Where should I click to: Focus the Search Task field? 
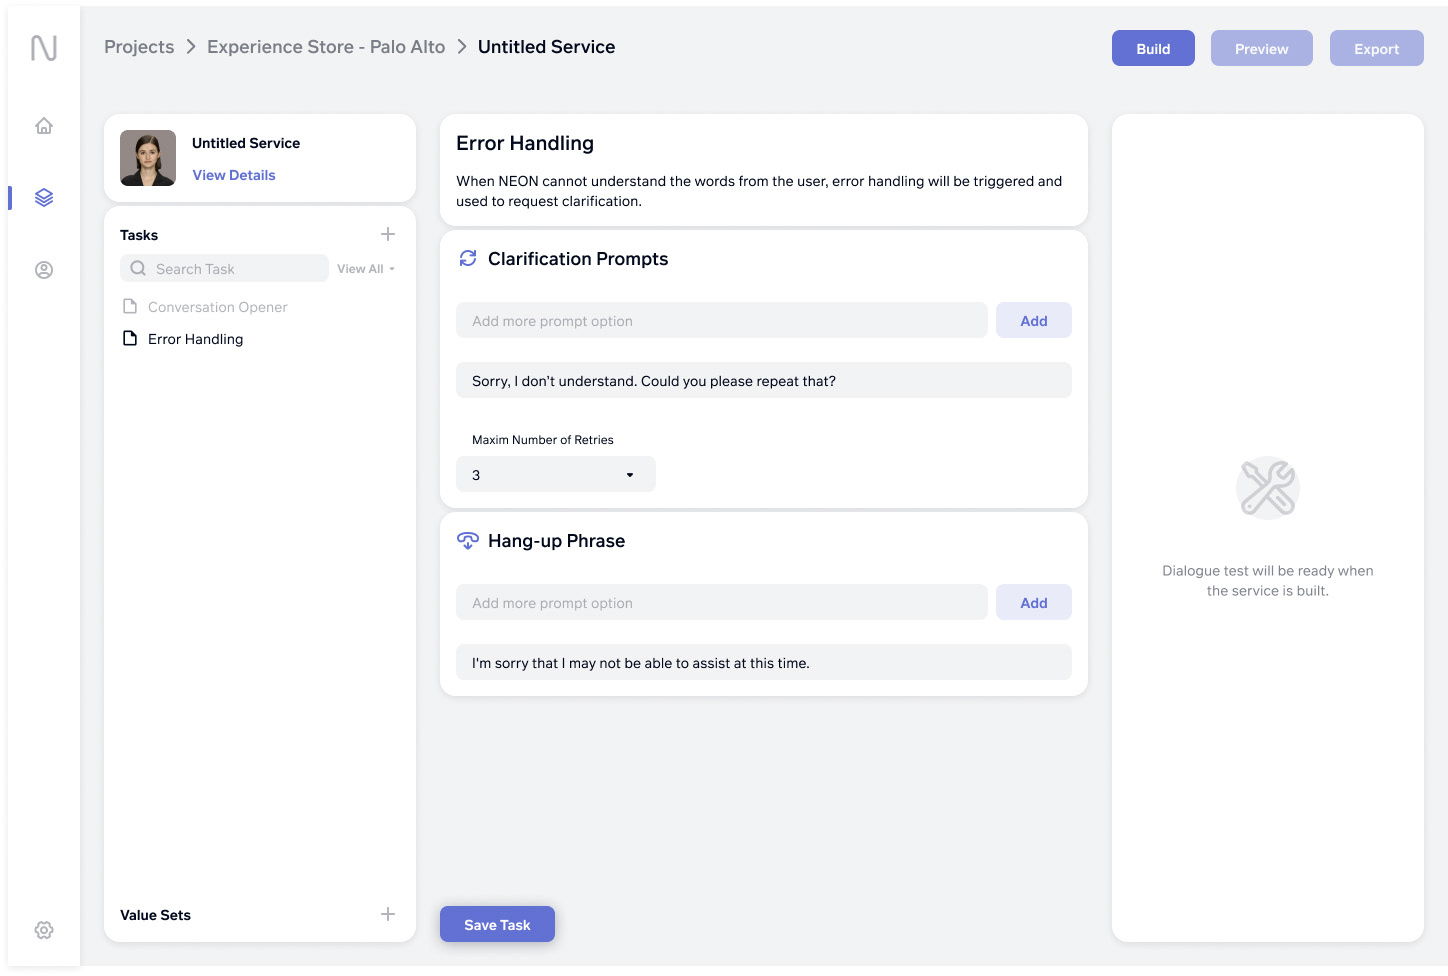(x=235, y=269)
